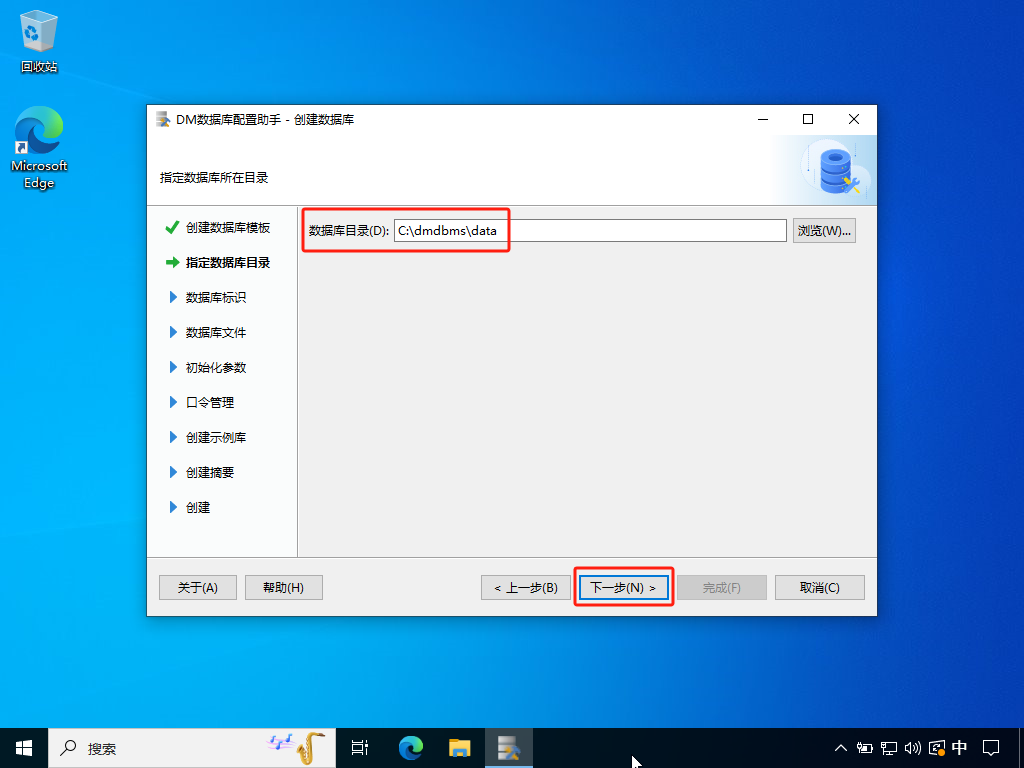
Task: Click the DM assistant title bar icon
Action: 163,120
